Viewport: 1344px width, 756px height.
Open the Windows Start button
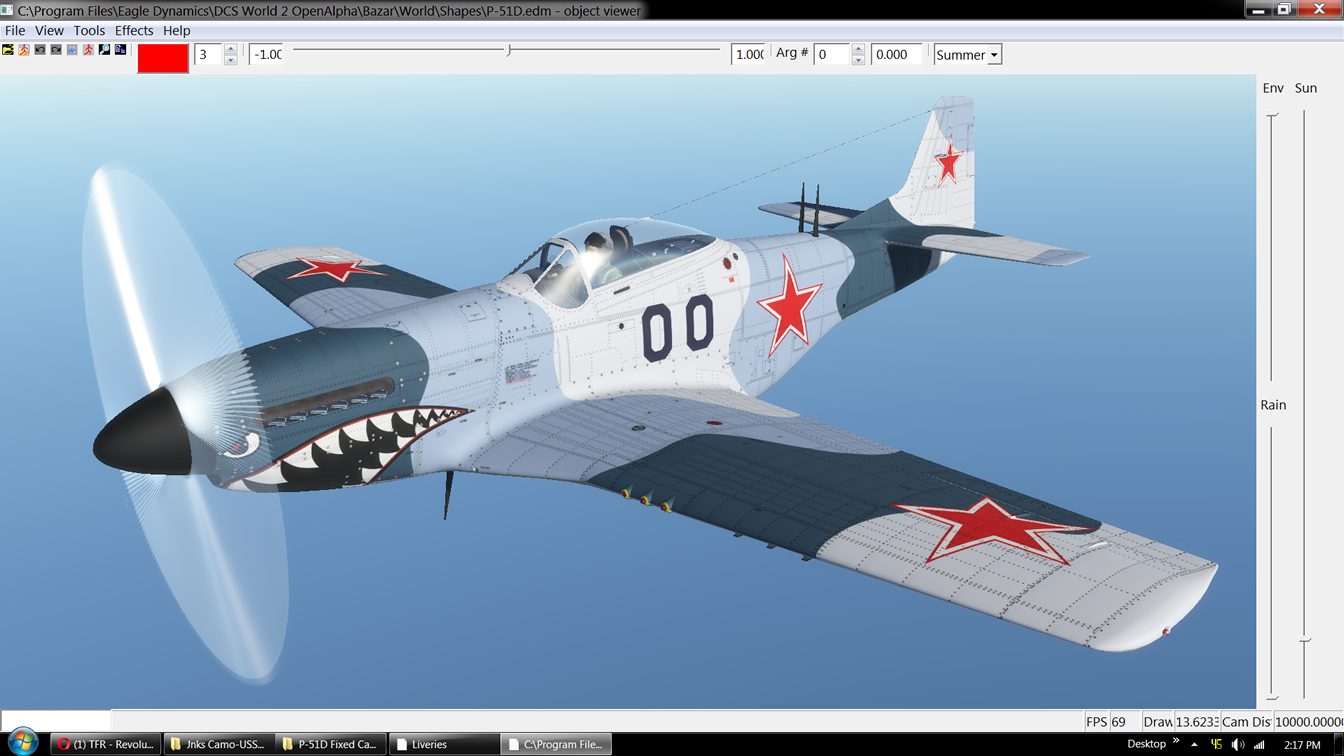pyautogui.click(x=22, y=742)
